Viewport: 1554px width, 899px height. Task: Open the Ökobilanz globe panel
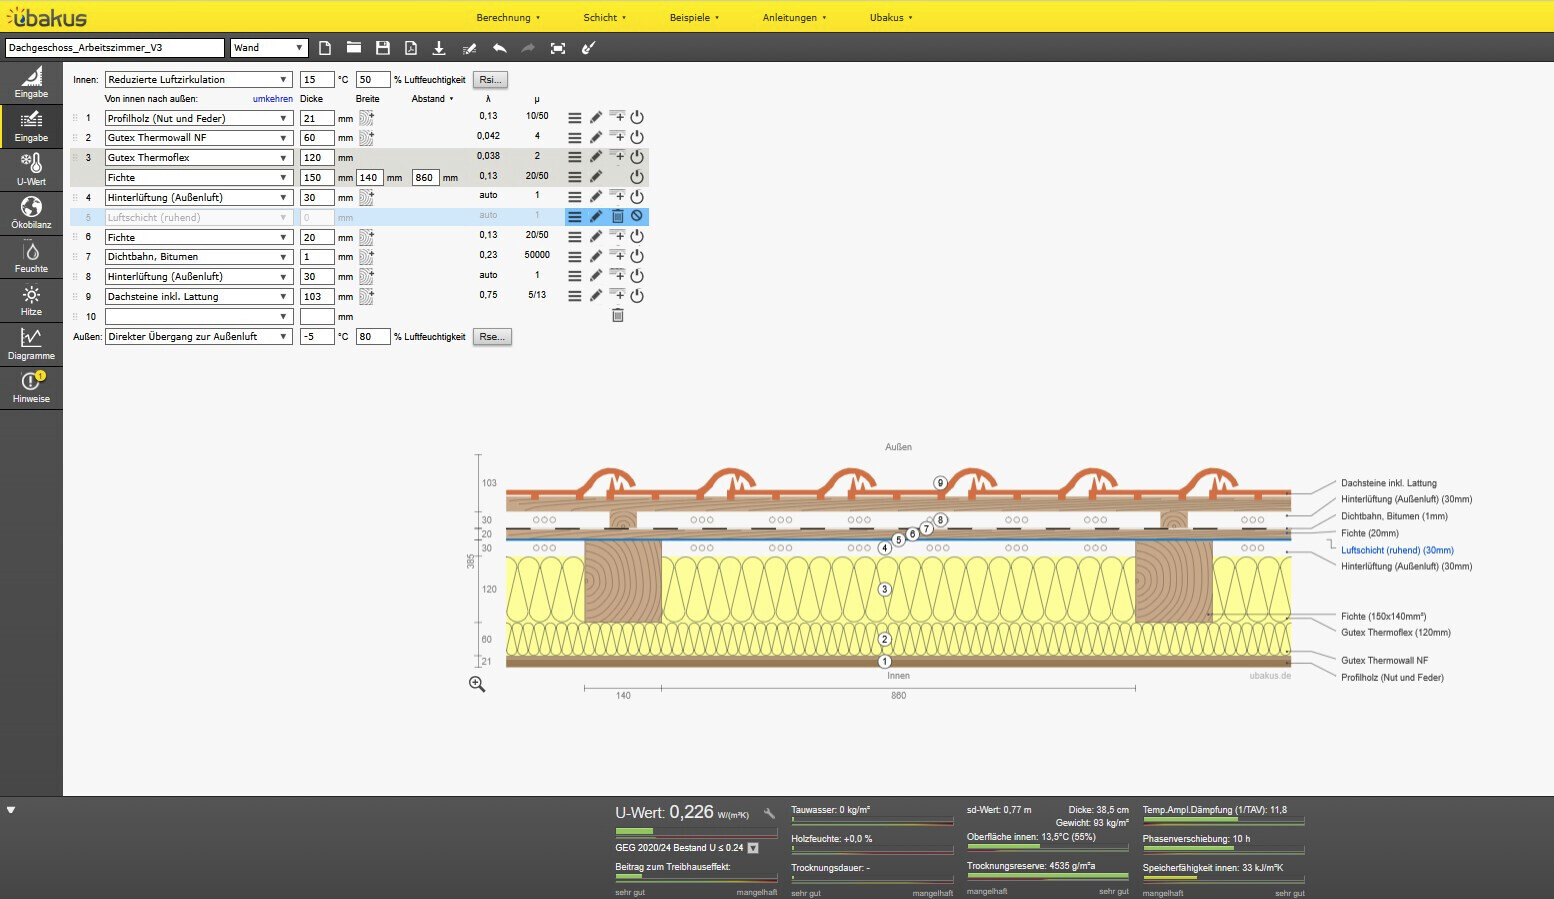[31, 212]
